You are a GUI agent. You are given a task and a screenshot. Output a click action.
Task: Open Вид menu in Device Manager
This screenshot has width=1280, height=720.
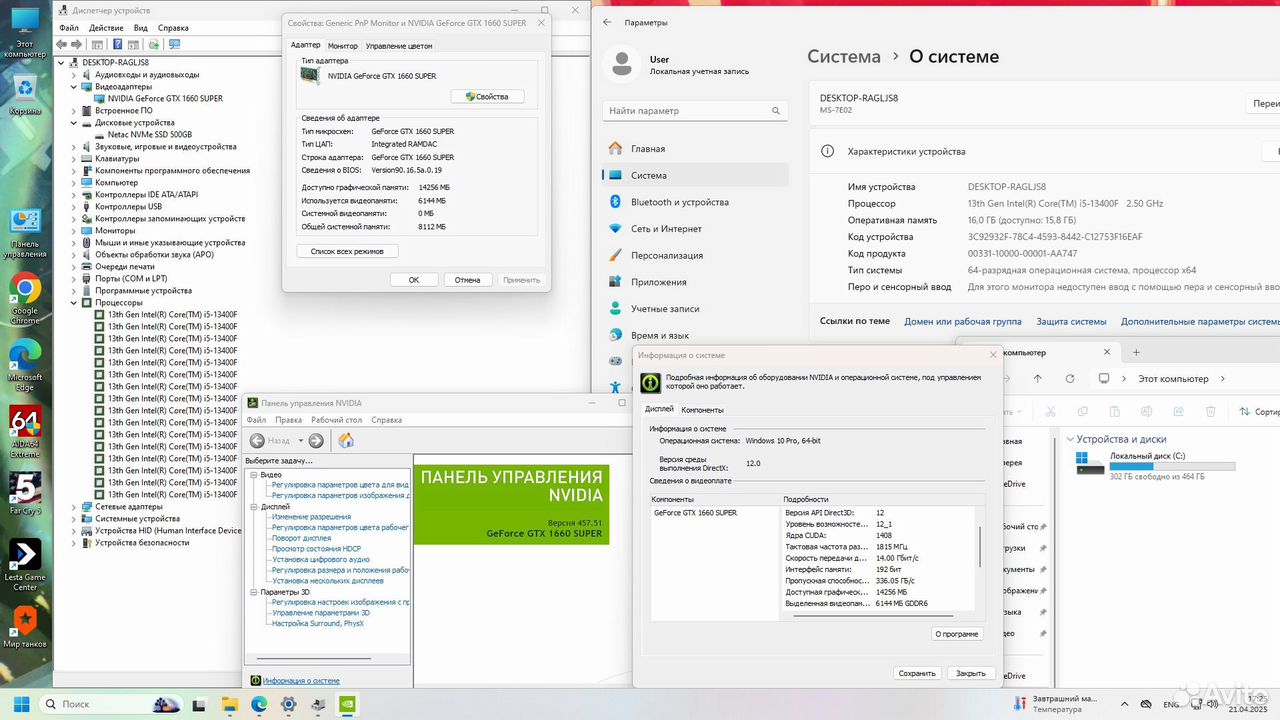141,28
